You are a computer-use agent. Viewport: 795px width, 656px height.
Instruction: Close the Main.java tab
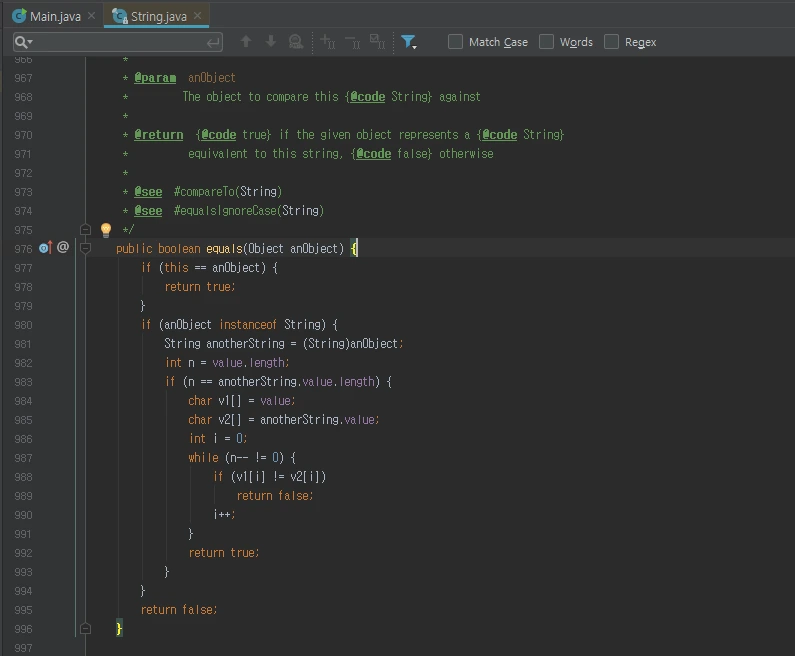pos(92,16)
